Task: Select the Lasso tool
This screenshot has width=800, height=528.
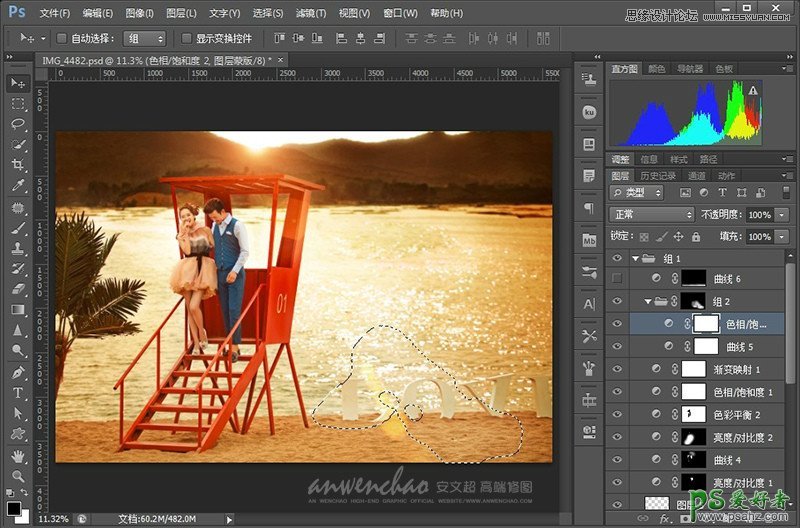Action: 18,124
